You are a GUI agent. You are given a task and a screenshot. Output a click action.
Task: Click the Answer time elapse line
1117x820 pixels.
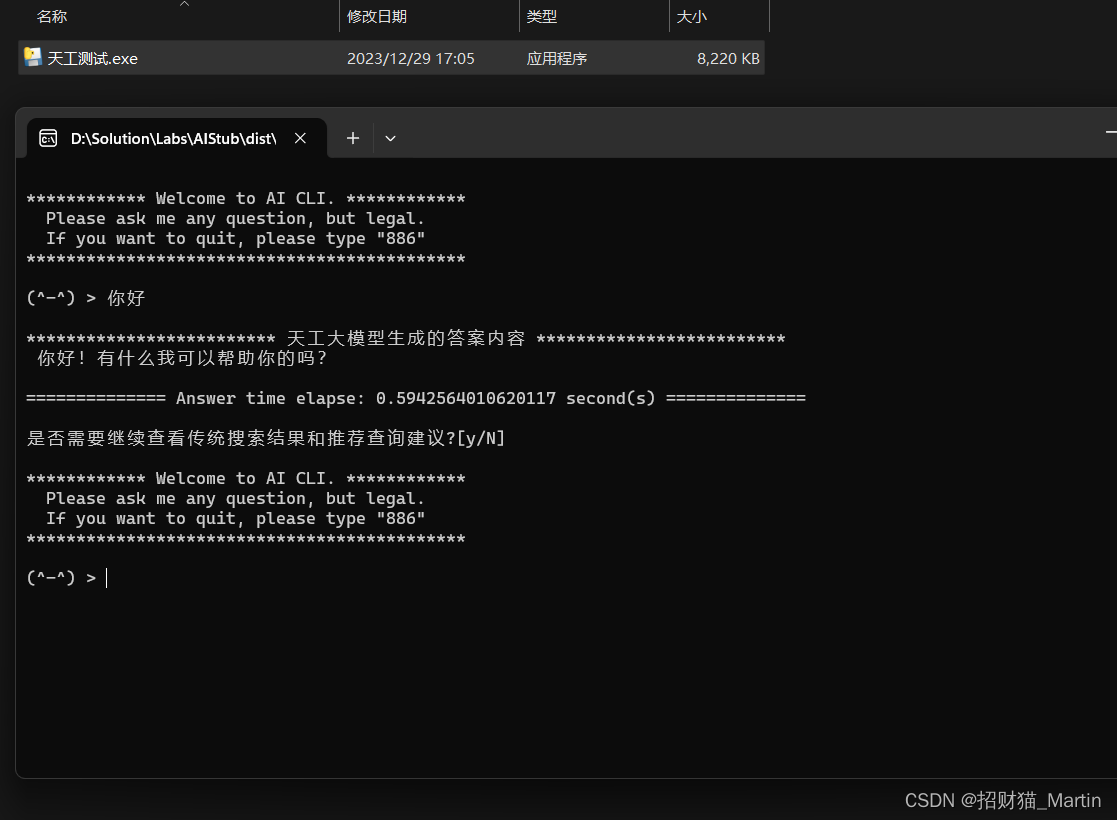(x=416, y=398)
